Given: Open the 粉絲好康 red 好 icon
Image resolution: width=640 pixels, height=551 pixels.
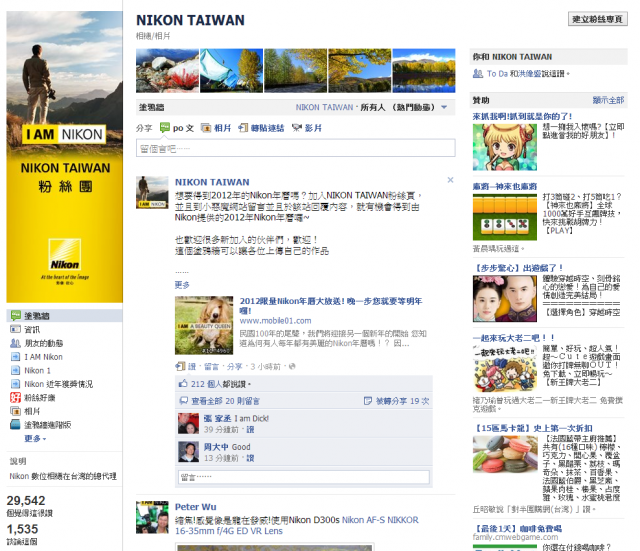Looking at the screenshot, I should tap(15, 397).
